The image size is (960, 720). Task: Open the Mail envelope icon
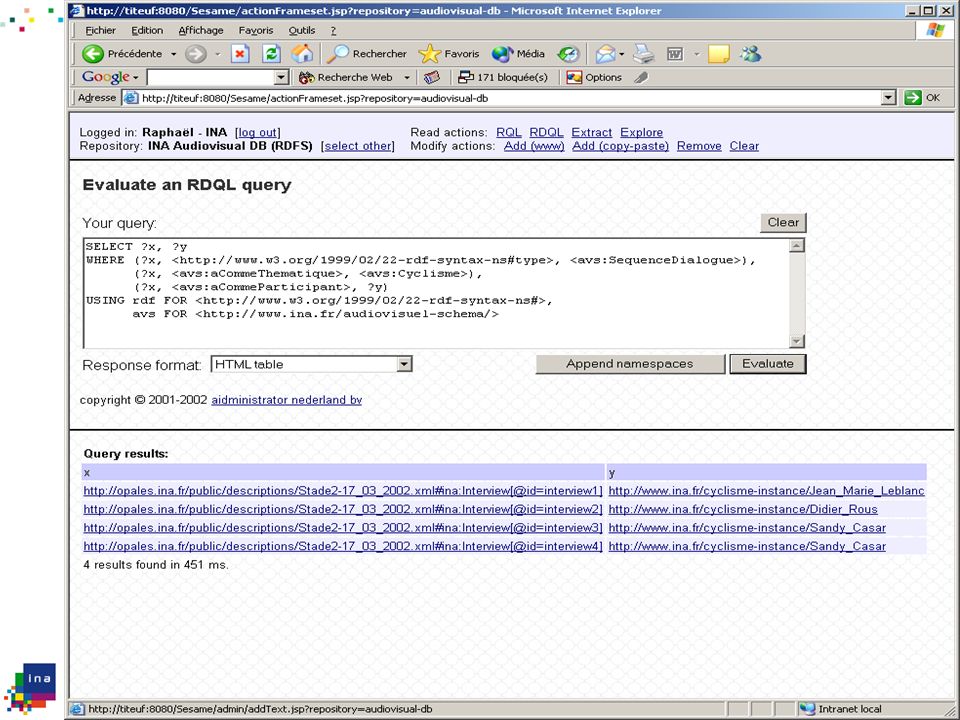(605, 54)
